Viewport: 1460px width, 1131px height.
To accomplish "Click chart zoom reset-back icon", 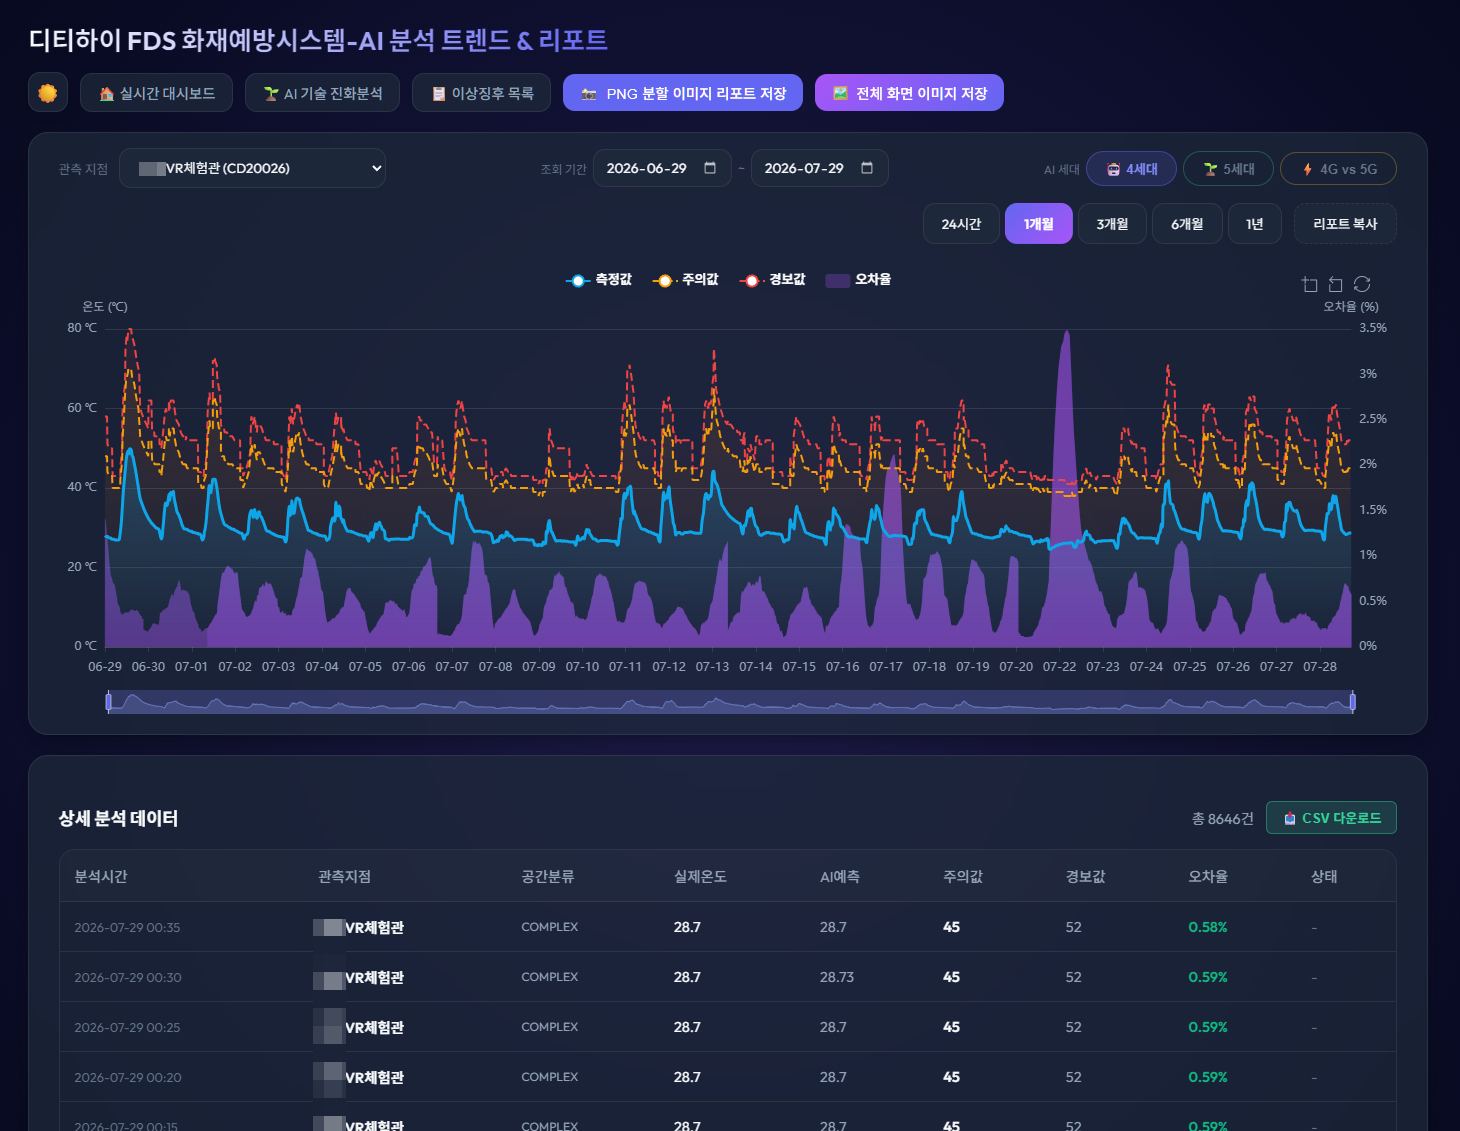I will (x=1336, y=285).
